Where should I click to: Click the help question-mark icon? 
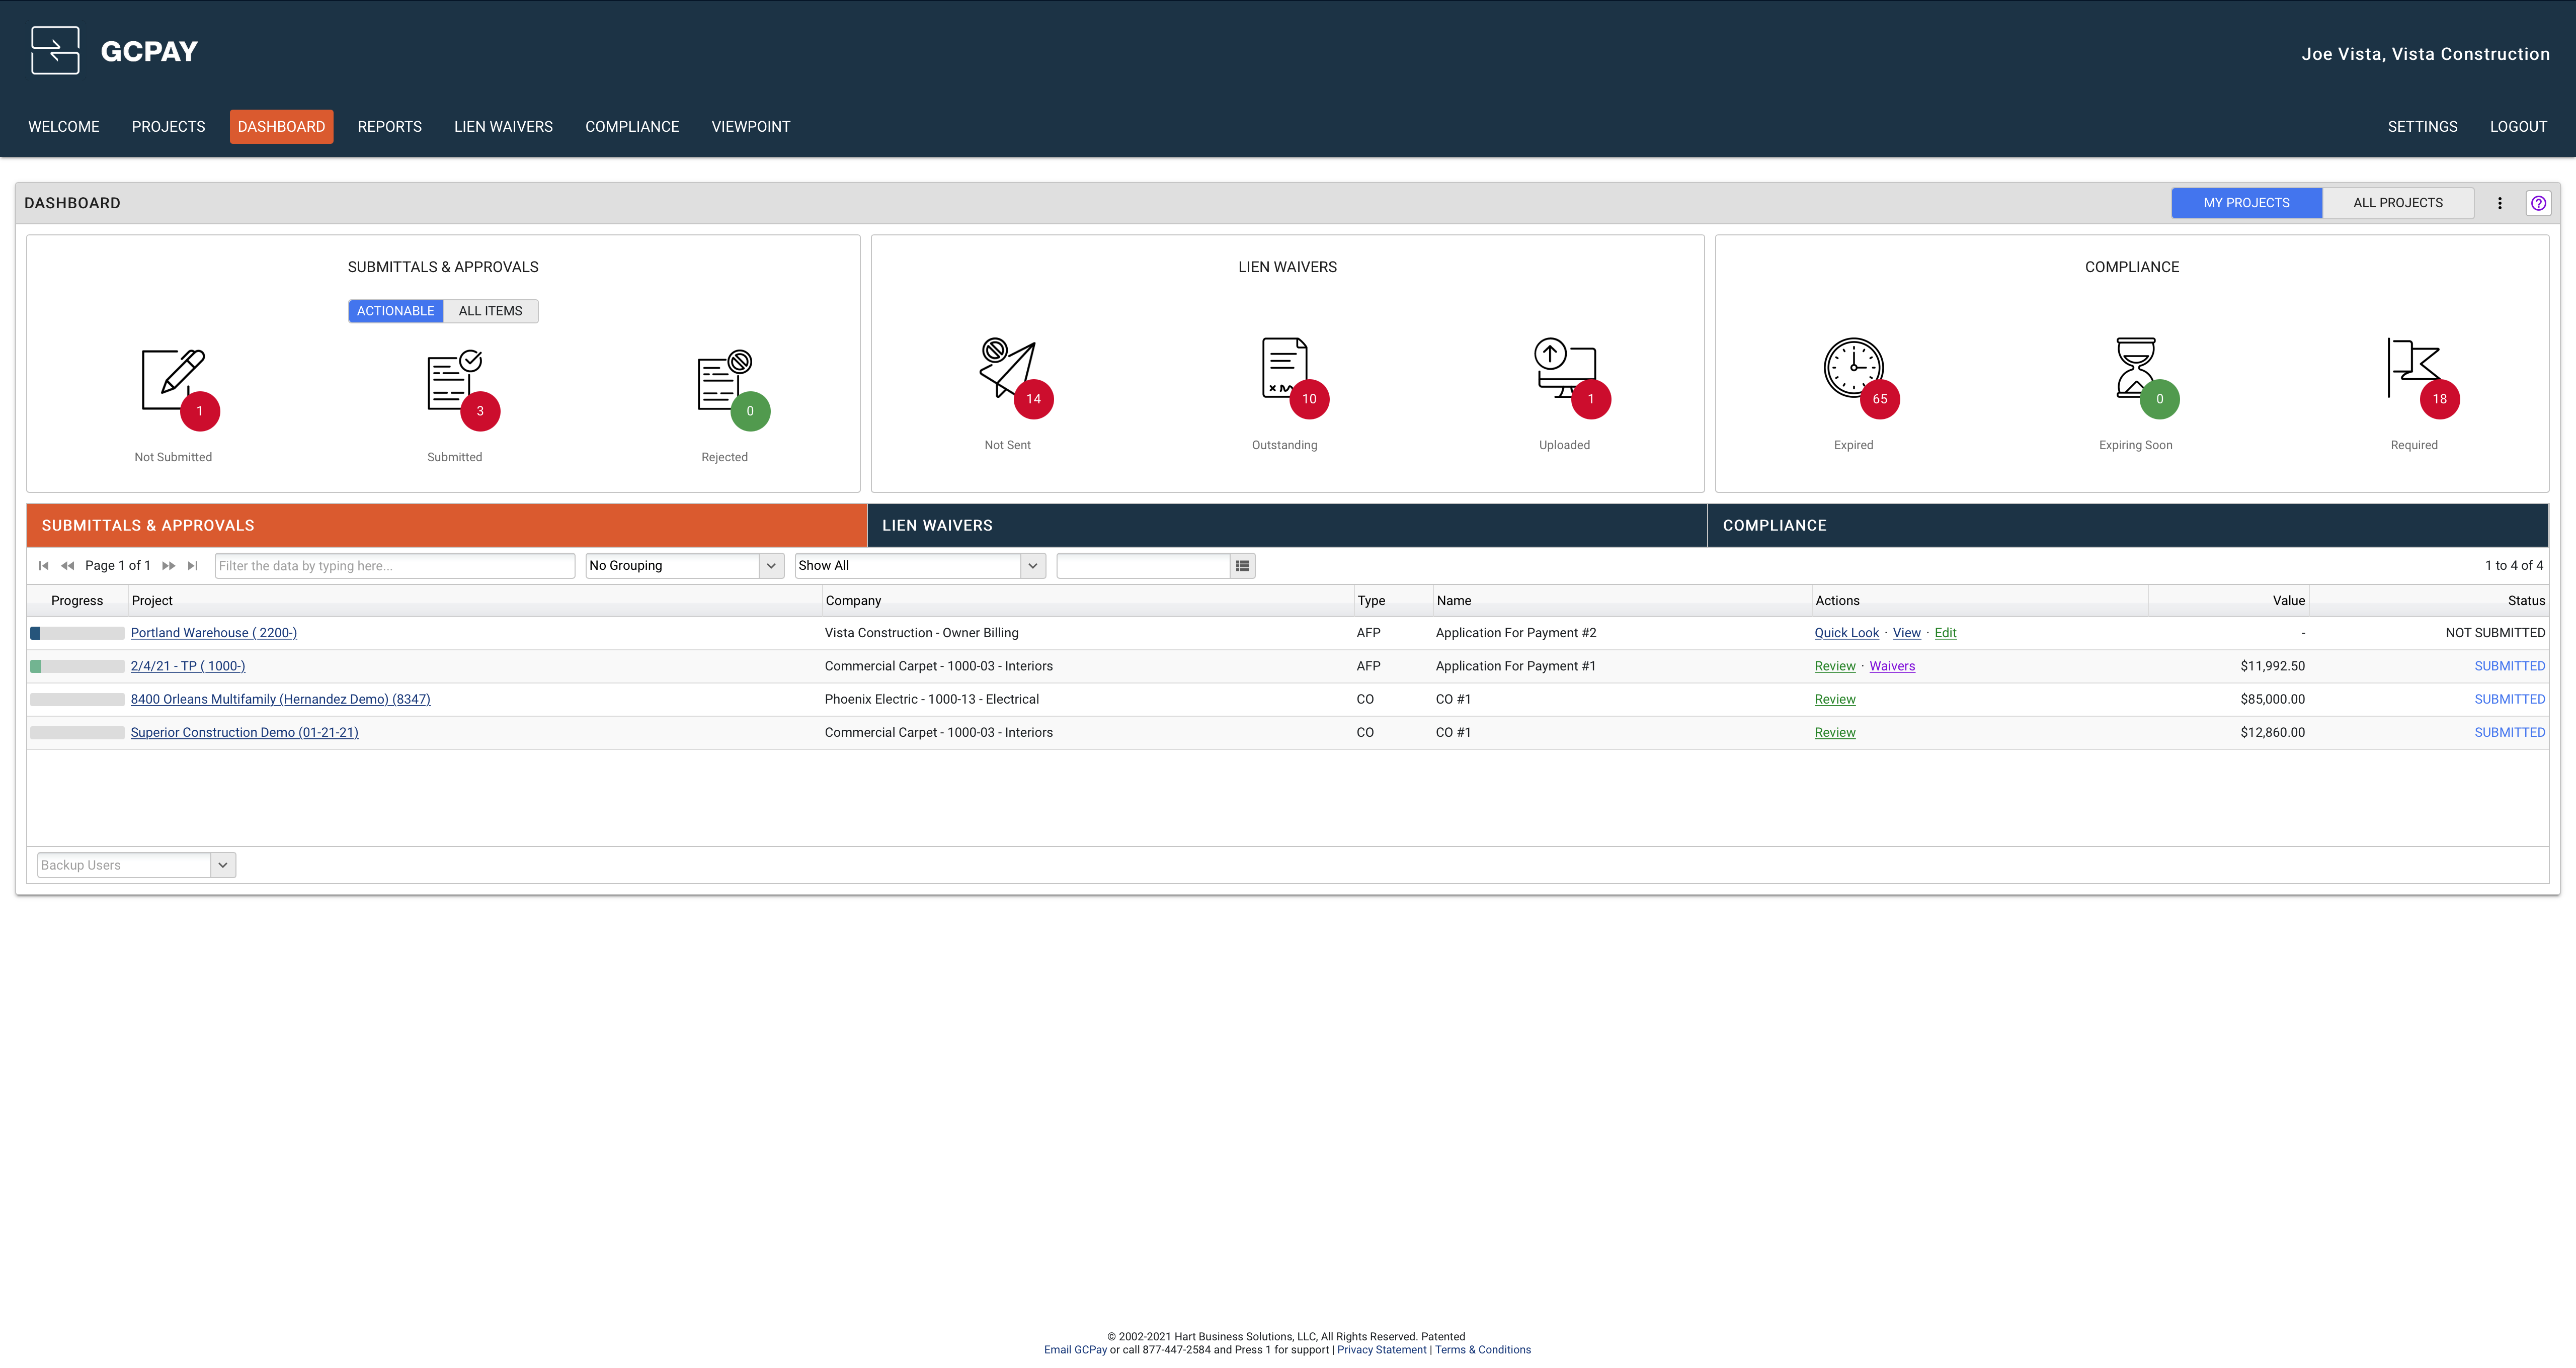click(2538, 203)
